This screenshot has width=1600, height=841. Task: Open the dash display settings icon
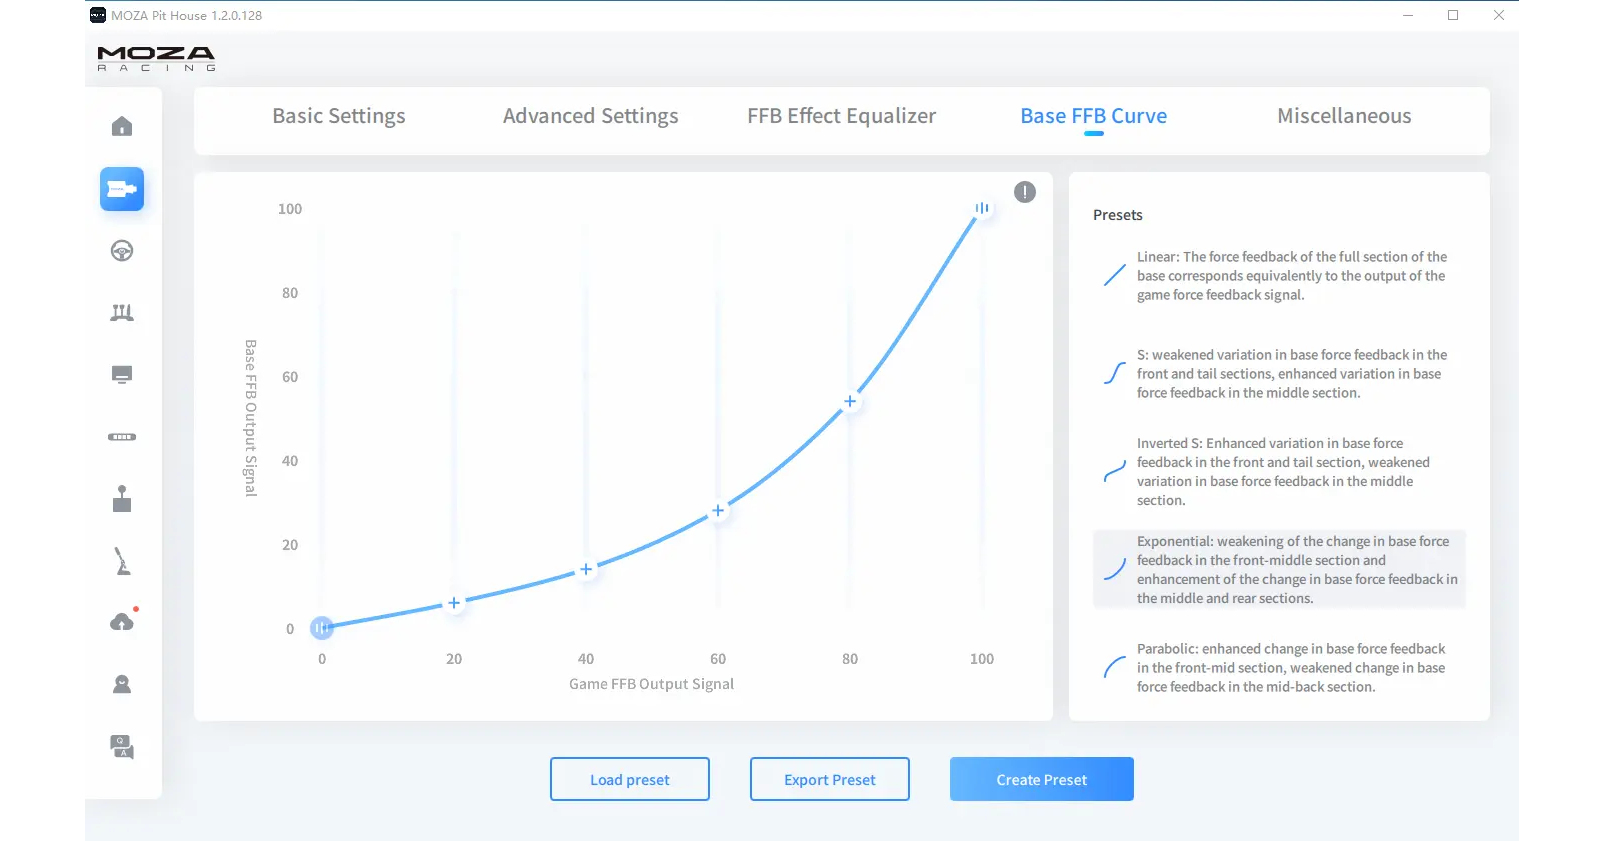click(x=122, y=375)
